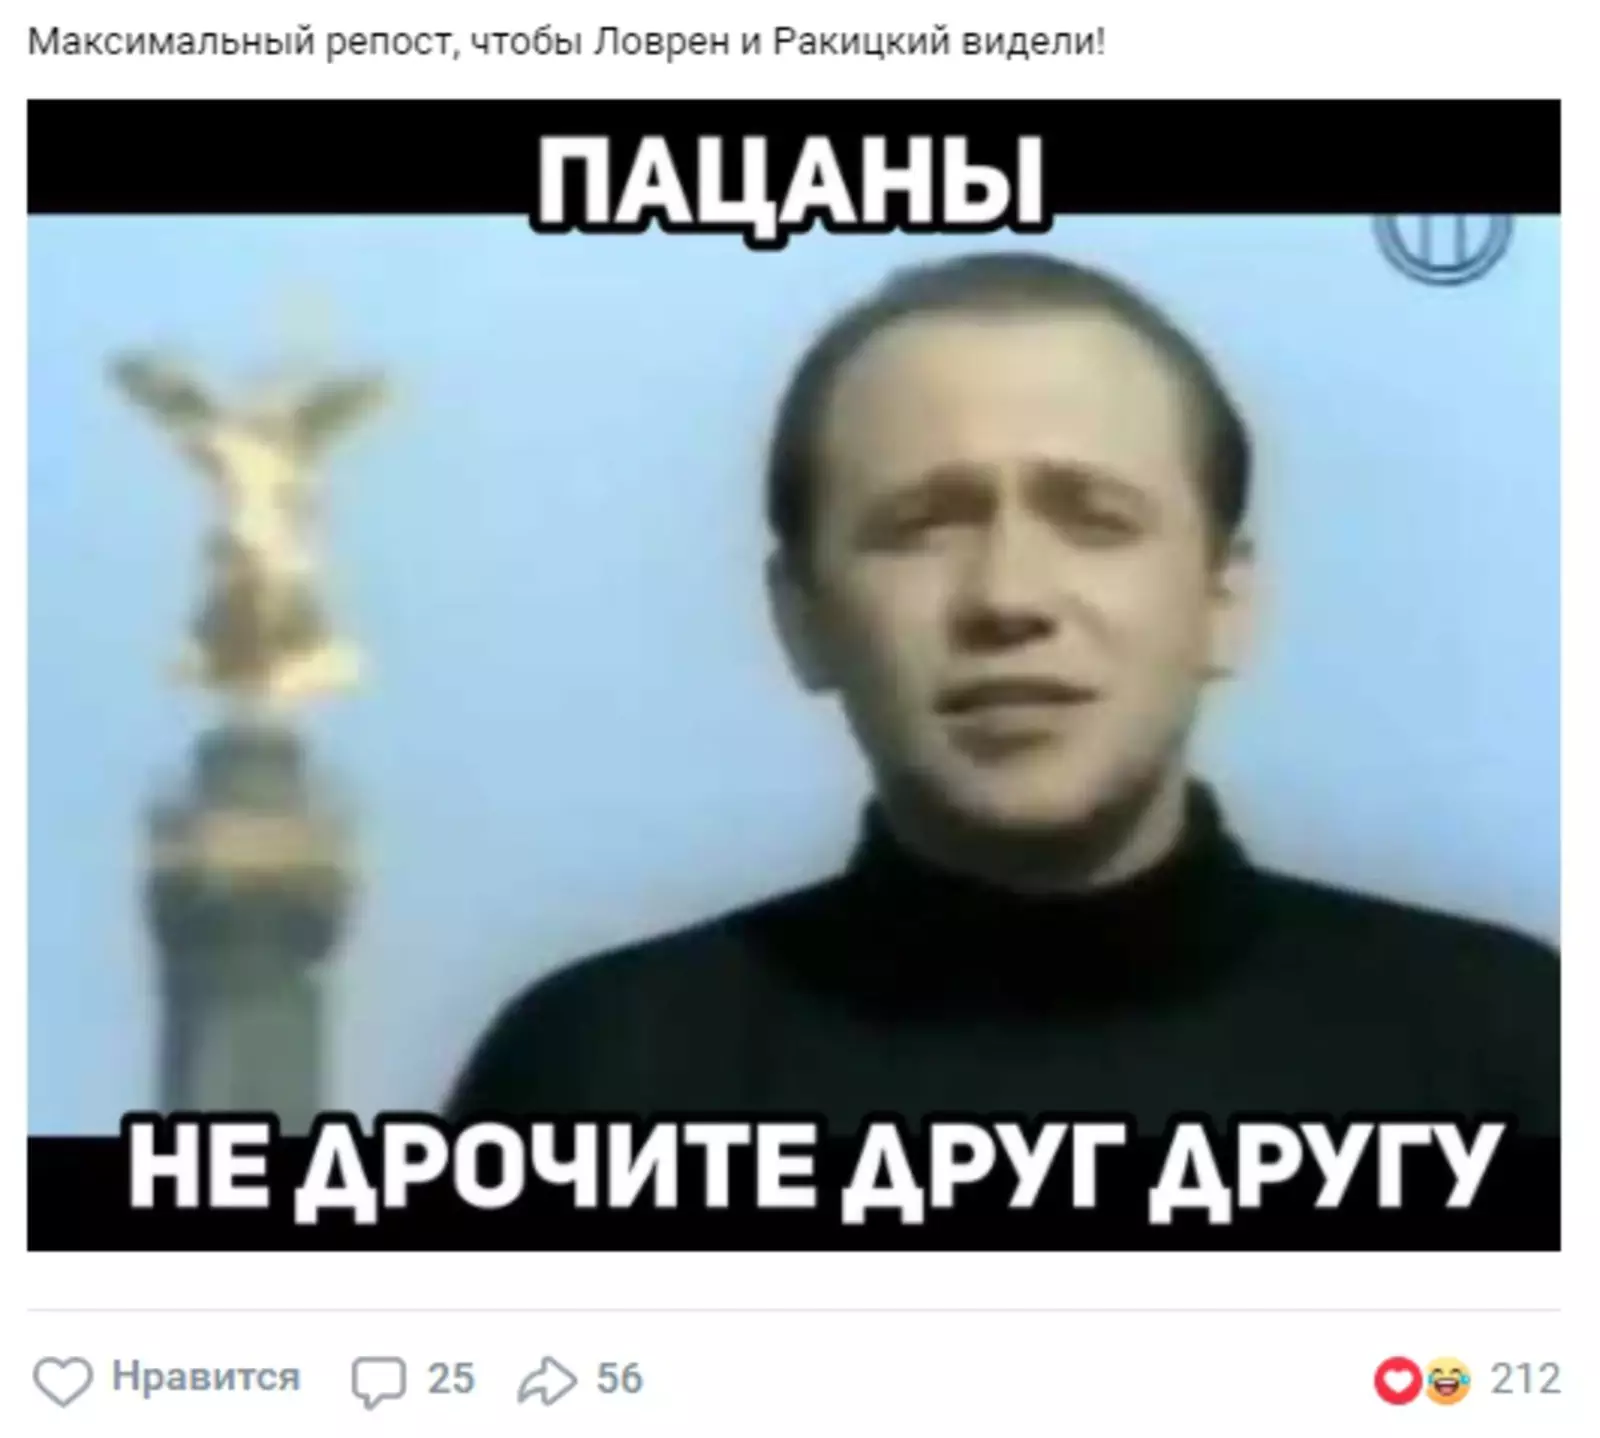Click the comment count 25

450,1379
